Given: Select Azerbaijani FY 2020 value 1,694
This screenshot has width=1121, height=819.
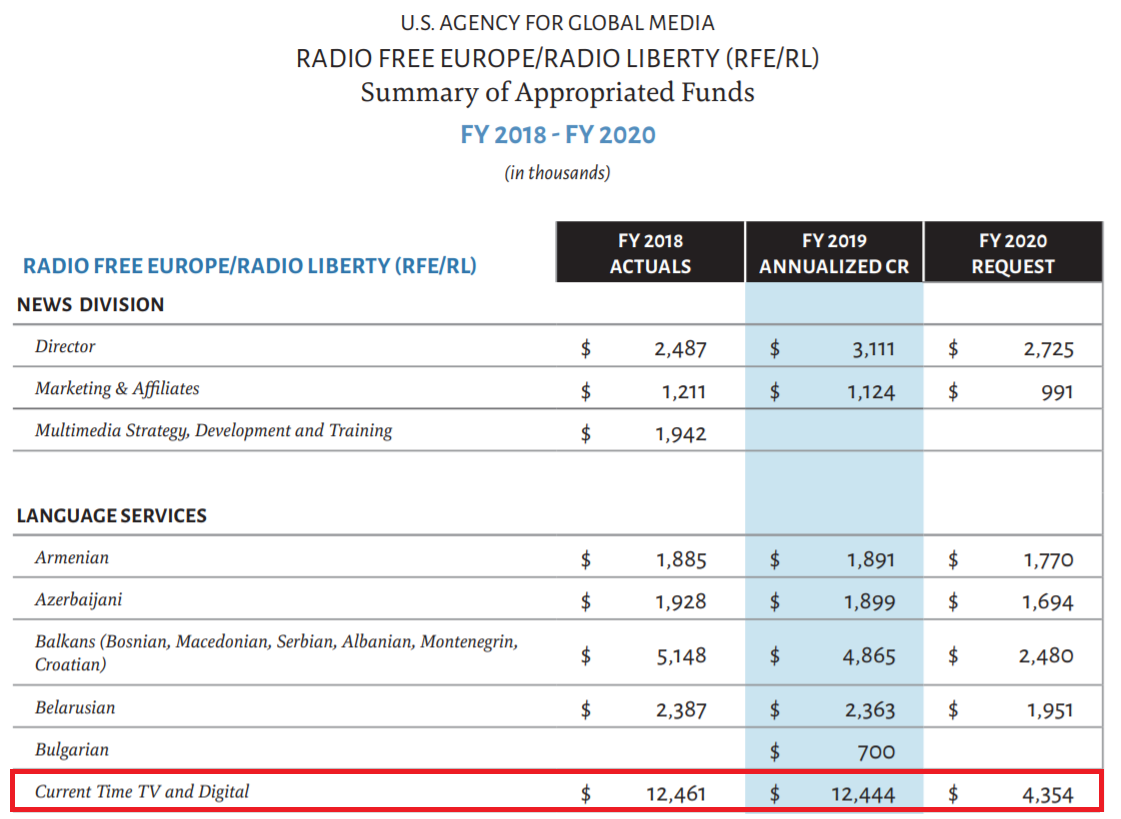Looking at the screenshot, I should pyautogui.click(x=1047, y=602).
